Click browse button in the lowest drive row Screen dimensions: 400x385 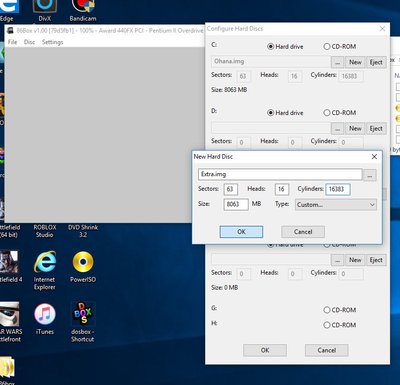tap(337, 260)
